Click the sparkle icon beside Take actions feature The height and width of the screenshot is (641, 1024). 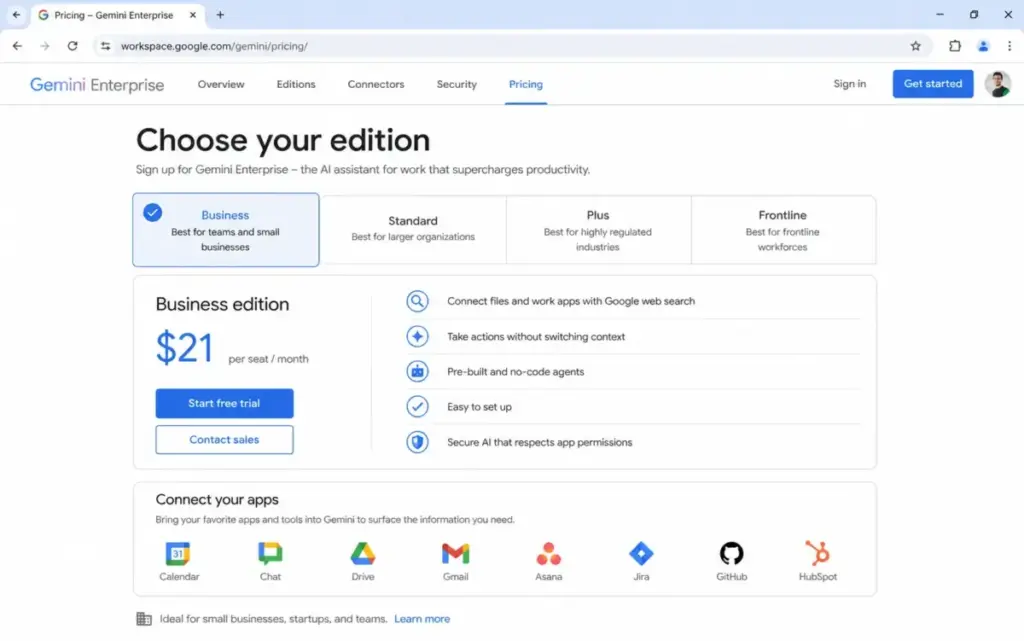point(417,336)
